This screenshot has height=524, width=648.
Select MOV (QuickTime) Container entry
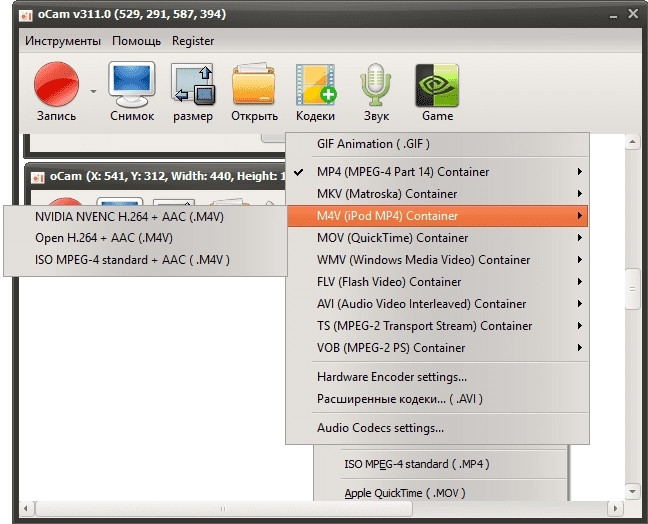click(437, 238)
